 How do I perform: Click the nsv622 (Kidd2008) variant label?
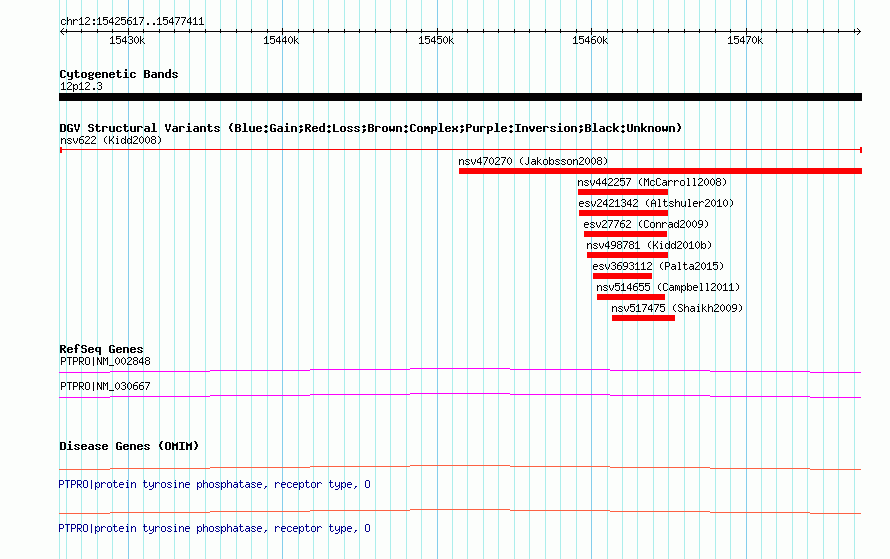pos(111,140)
